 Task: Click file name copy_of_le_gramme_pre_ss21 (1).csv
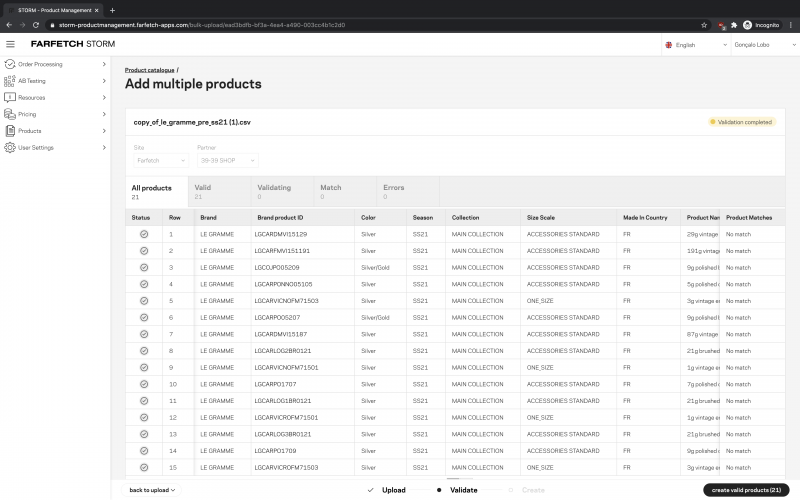[192, 122]
